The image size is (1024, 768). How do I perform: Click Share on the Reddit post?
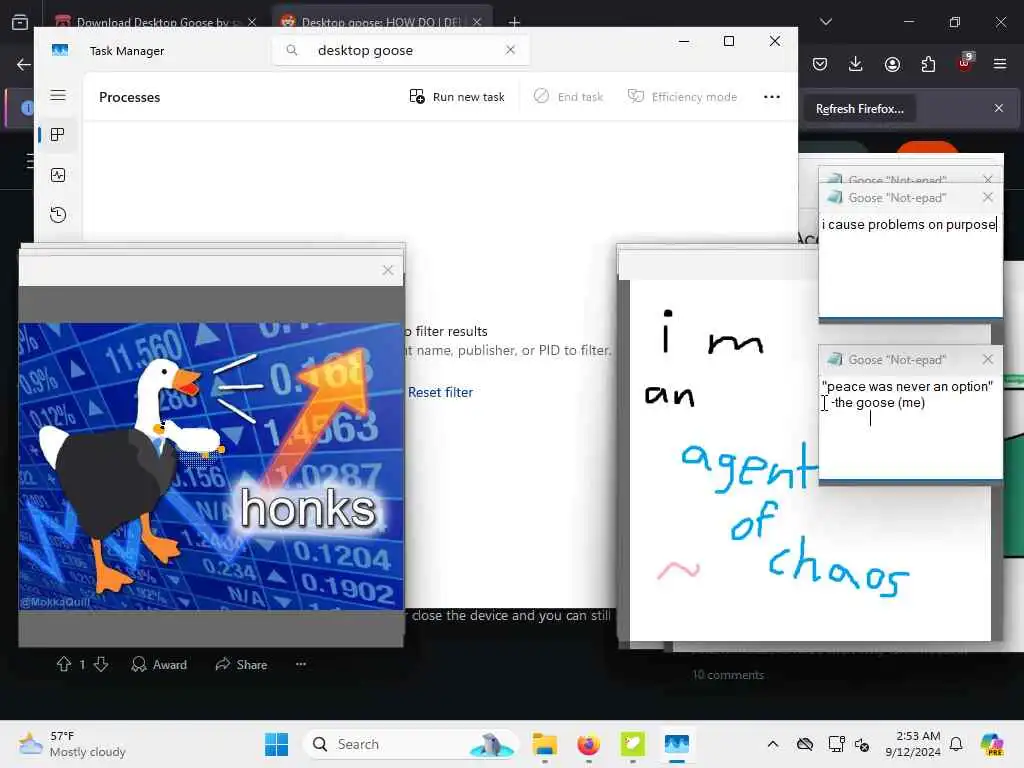click(242, 664)
